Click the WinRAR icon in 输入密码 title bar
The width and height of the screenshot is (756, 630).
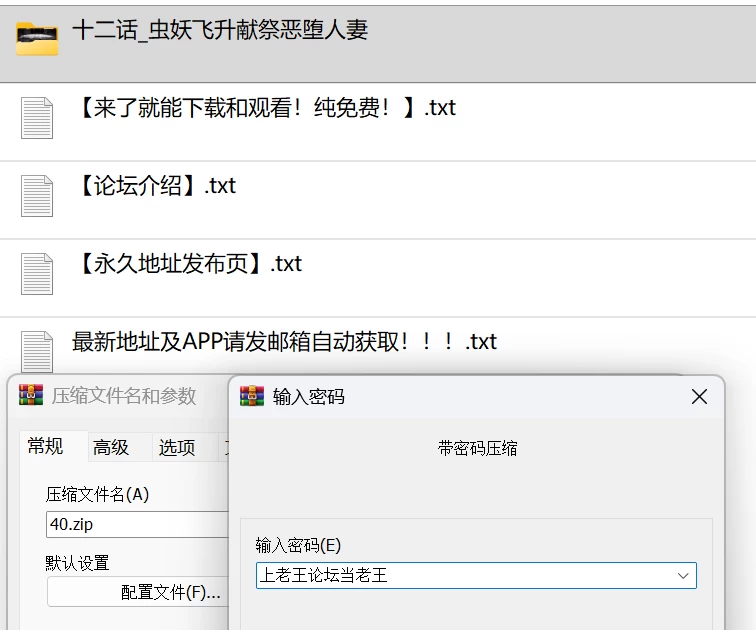252,397
